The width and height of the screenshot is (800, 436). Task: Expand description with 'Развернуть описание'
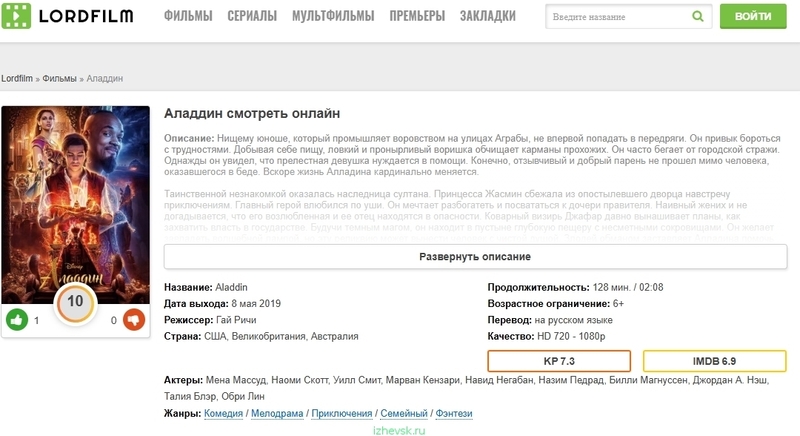[475, 257]
